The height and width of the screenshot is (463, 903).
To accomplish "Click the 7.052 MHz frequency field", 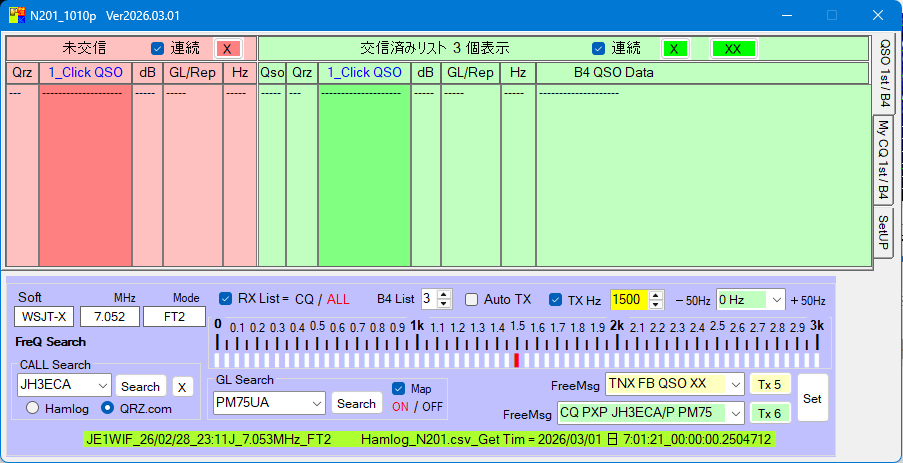I will pyautogui.click(x=110, y=317).
